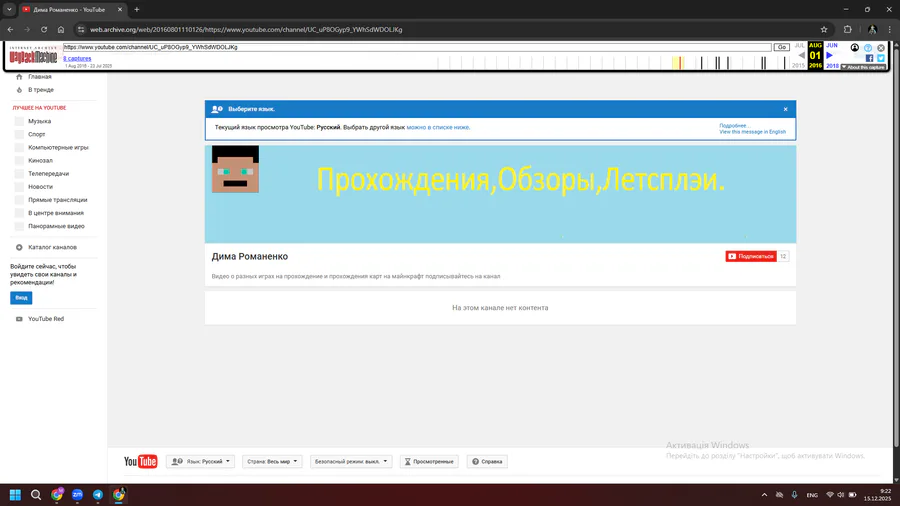Click the Wayback Machine logo

click(x=33, y=56)
